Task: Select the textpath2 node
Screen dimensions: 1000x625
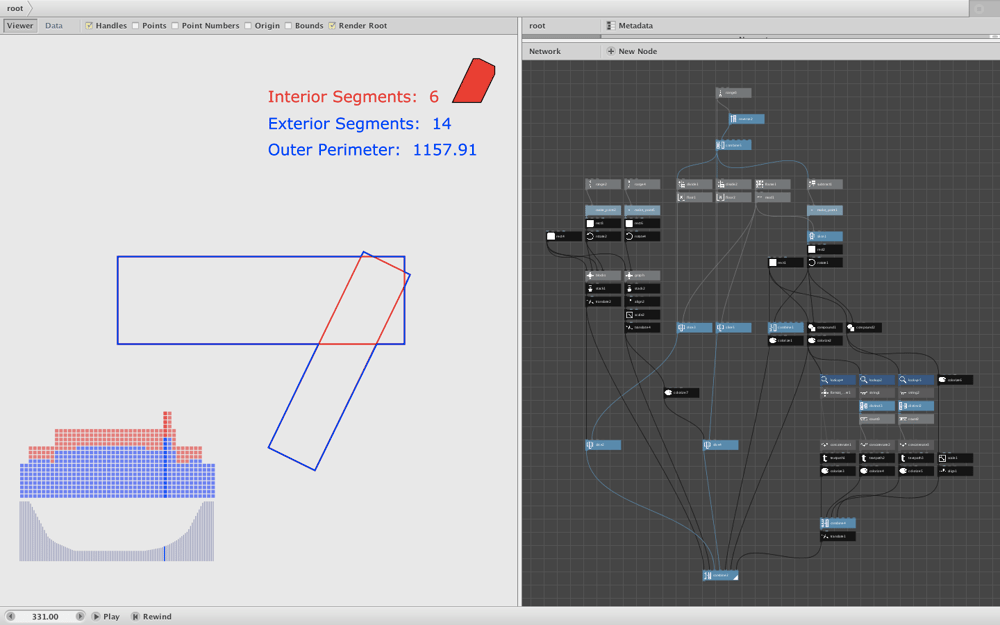Action: tap(877, 458)
